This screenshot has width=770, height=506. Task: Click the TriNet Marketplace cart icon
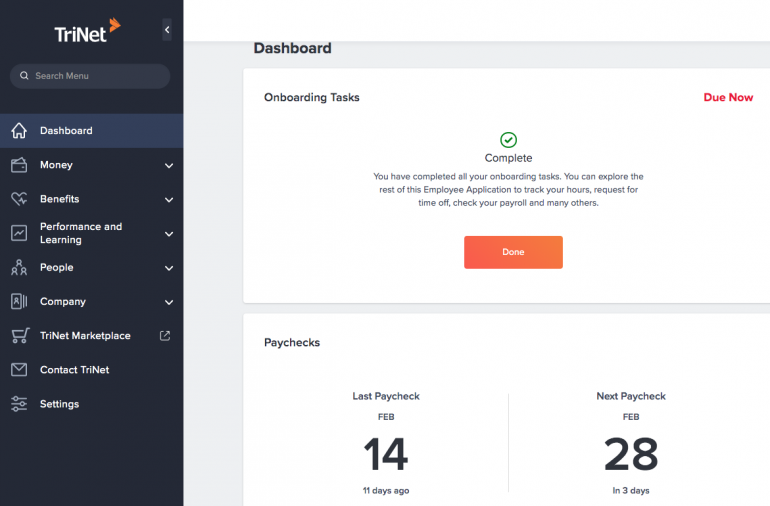[x=19, y=336]
